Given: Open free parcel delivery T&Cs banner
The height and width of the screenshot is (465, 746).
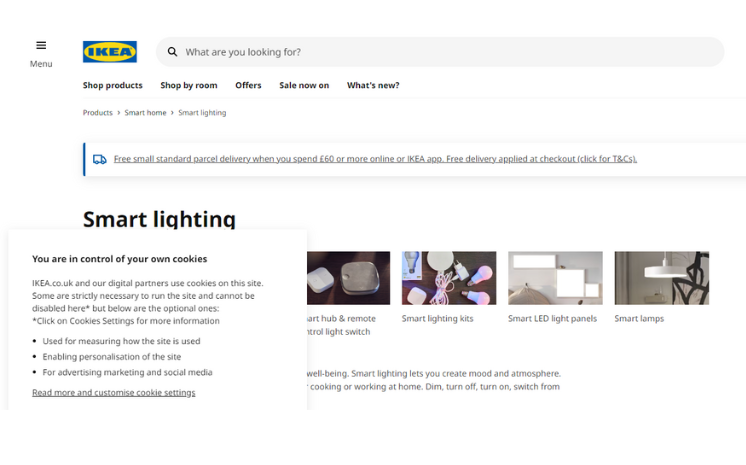Looking at the screenshot, I should (x=375, y=159).
